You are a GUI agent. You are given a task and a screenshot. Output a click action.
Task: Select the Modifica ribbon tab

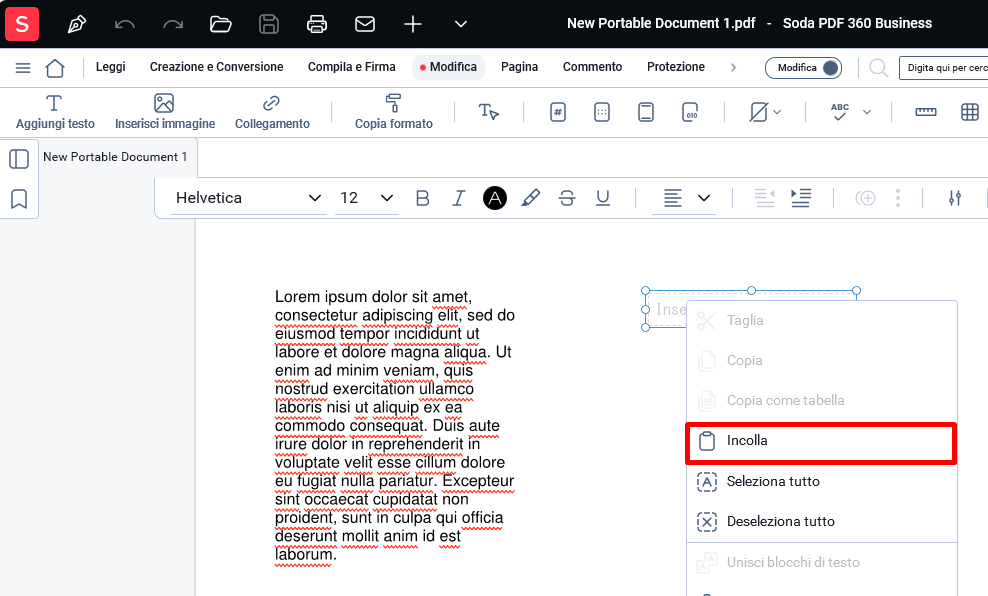tap(449, 67)
